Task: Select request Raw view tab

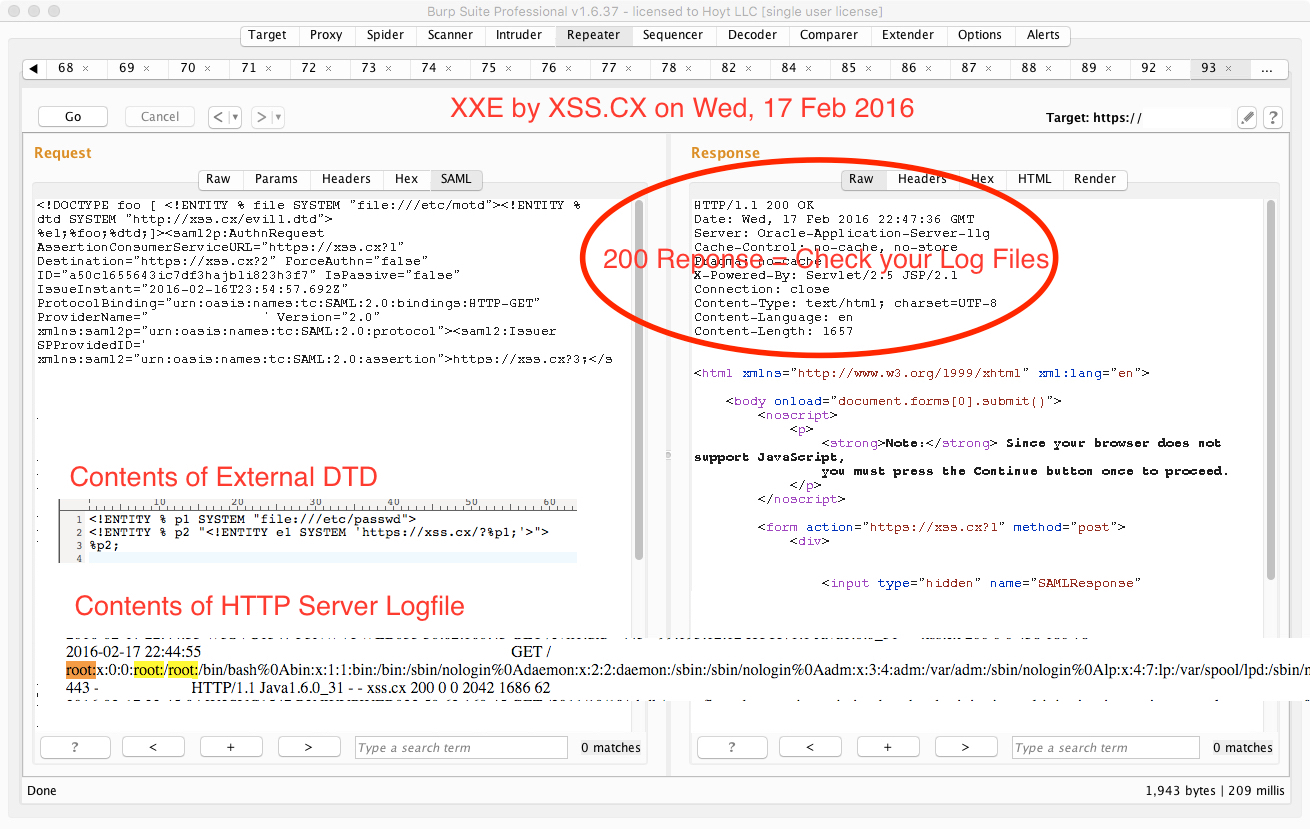Action: pos(218,179)
